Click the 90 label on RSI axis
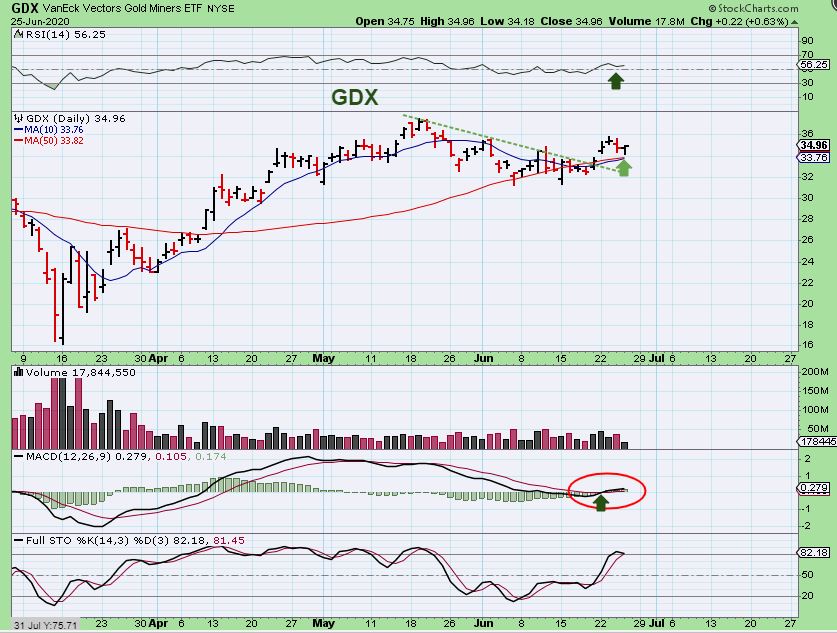Screen dimensions: 837x633 tap(808, 41)
